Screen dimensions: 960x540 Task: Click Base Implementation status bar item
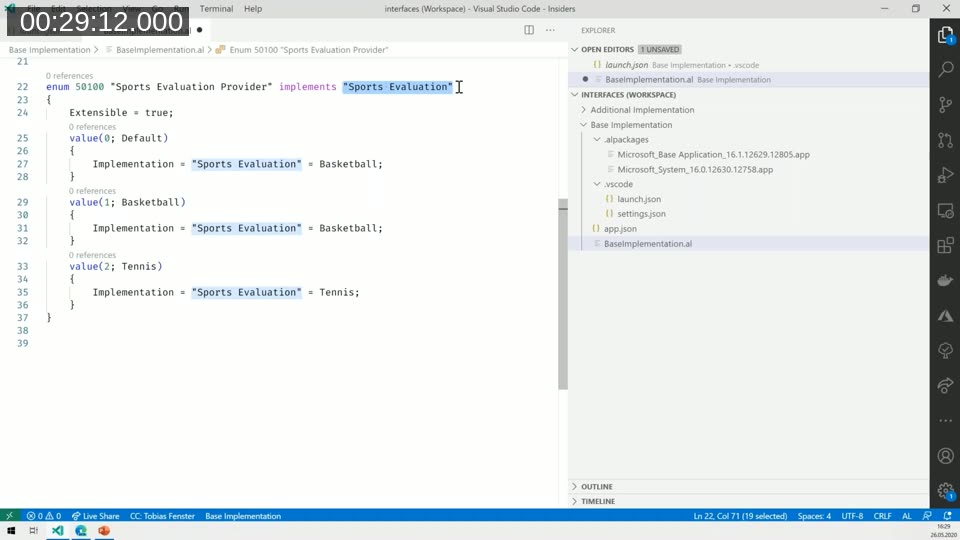pyautogui.click(x=243, y=516)
